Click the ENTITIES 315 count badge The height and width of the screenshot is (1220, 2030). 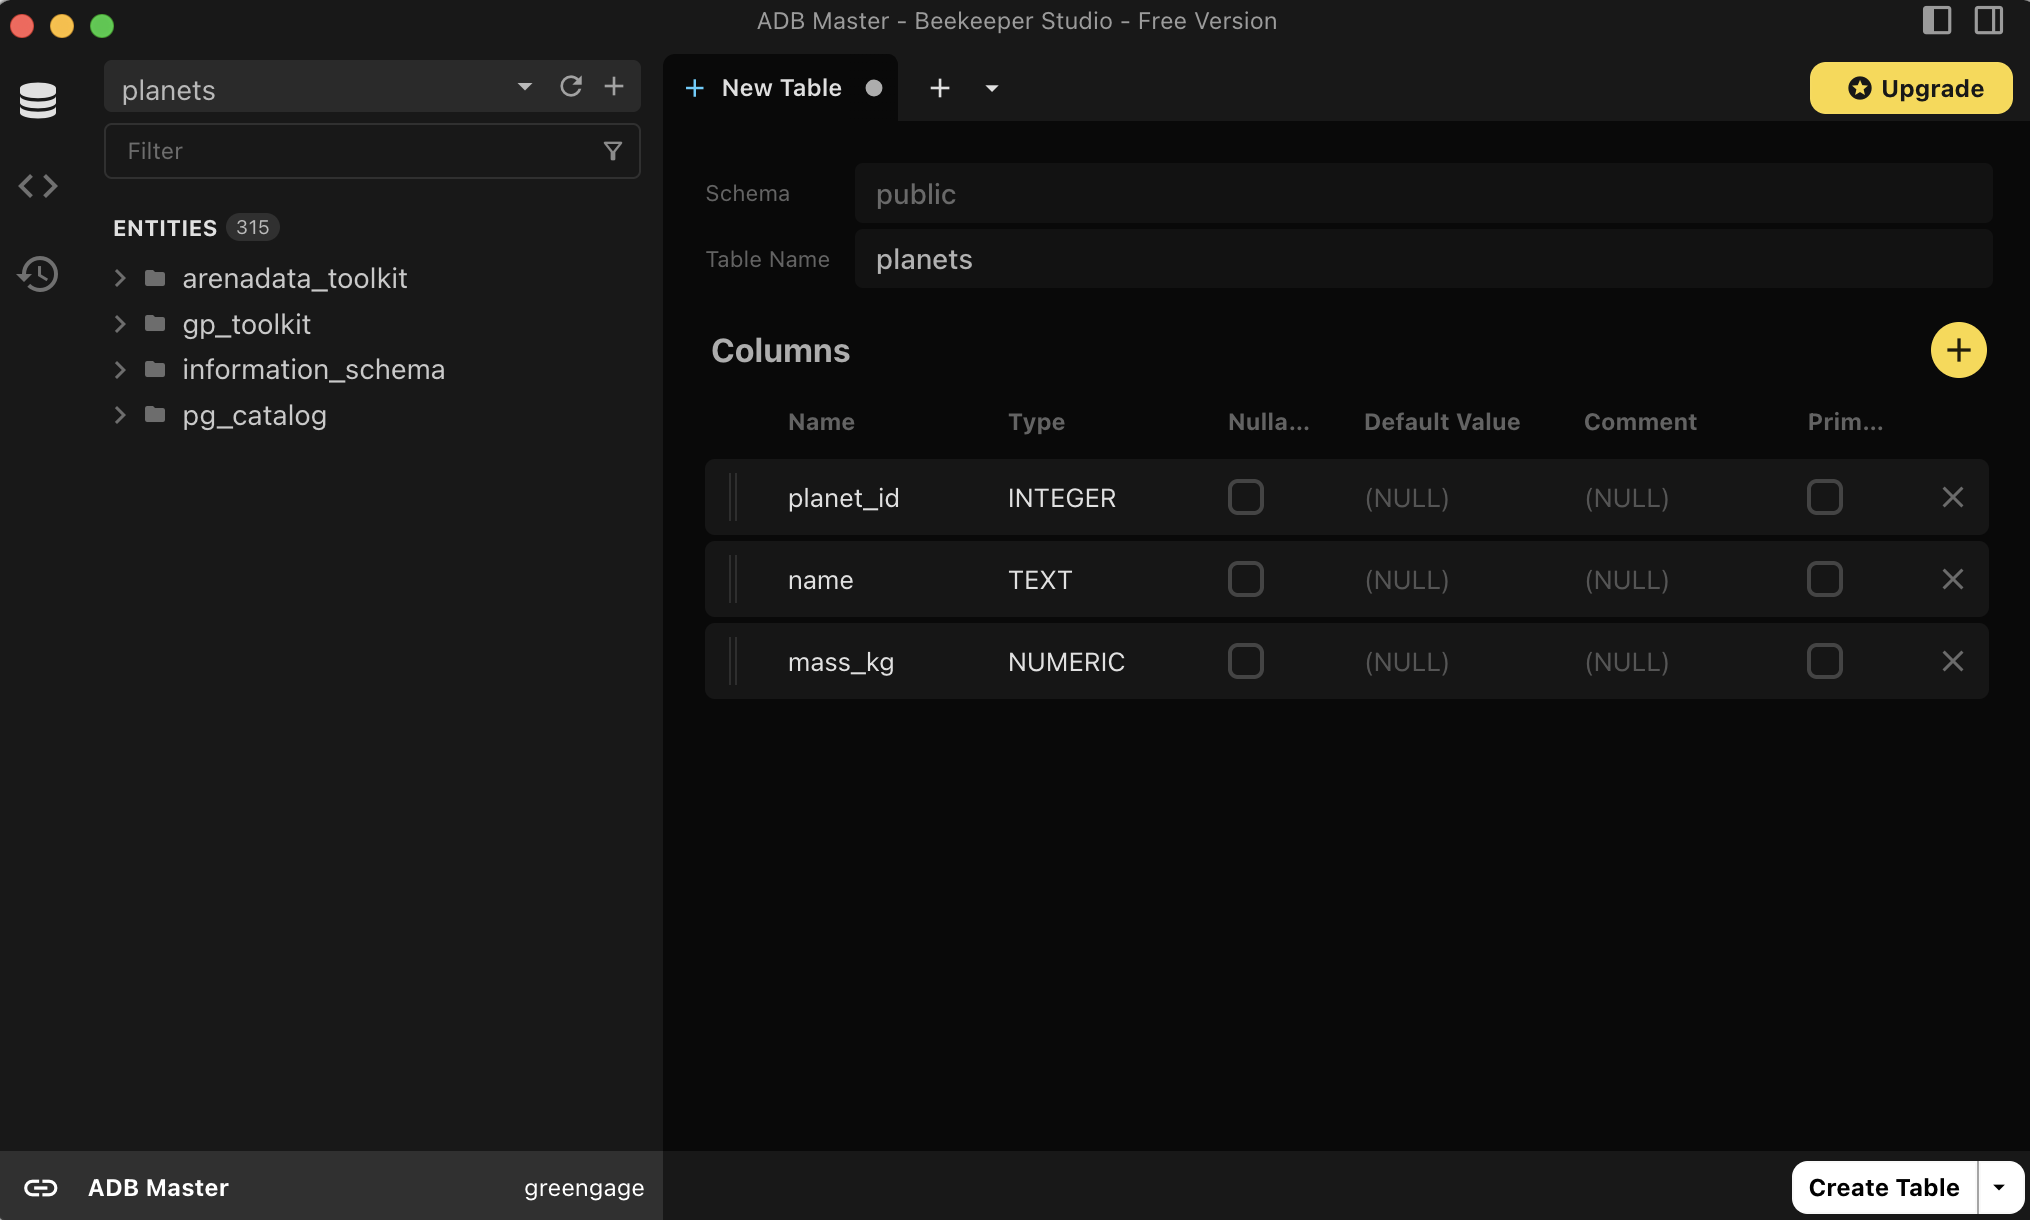coord(252,227)
